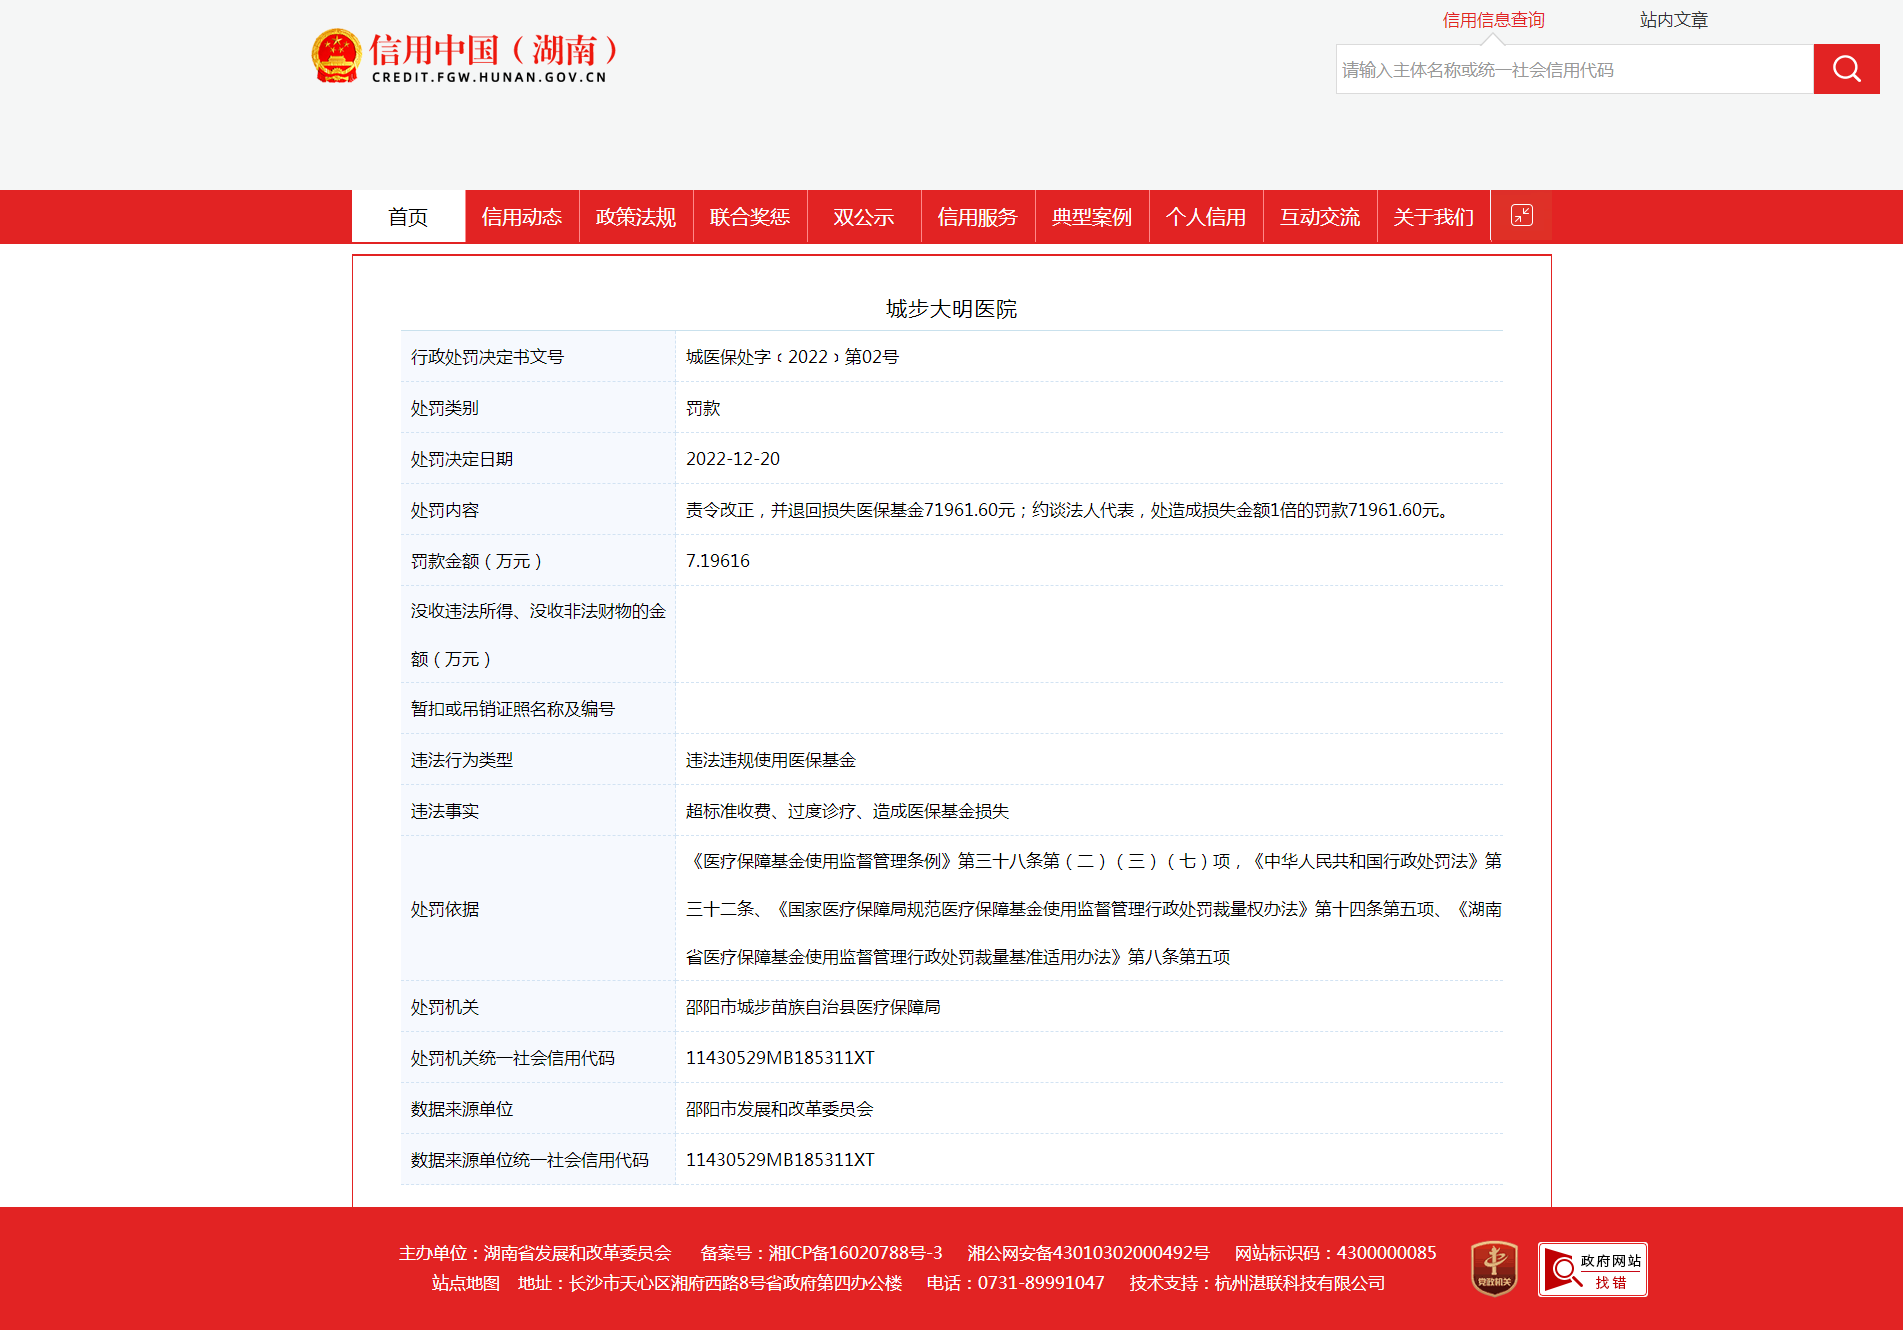Screen dimensions: 1903x1330
Task: Open the 双公示 navigation item
Action: click(864, 217)
